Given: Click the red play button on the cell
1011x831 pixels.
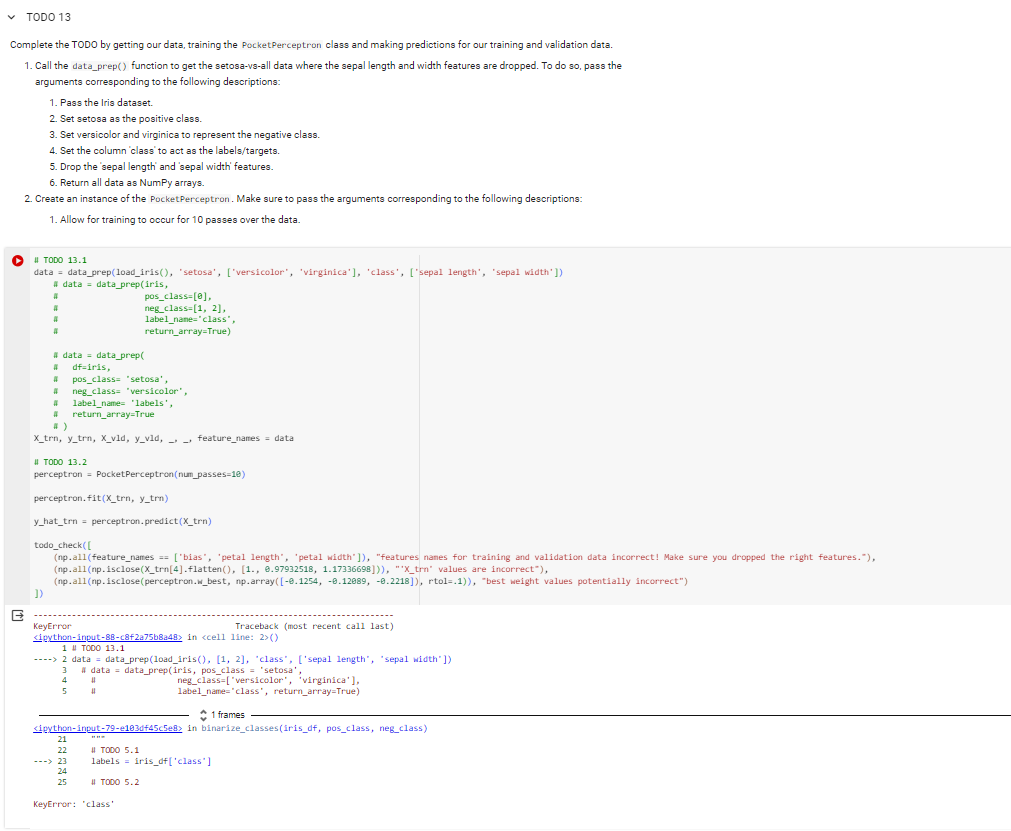Looking at the screenshot, I should (17, 260).
